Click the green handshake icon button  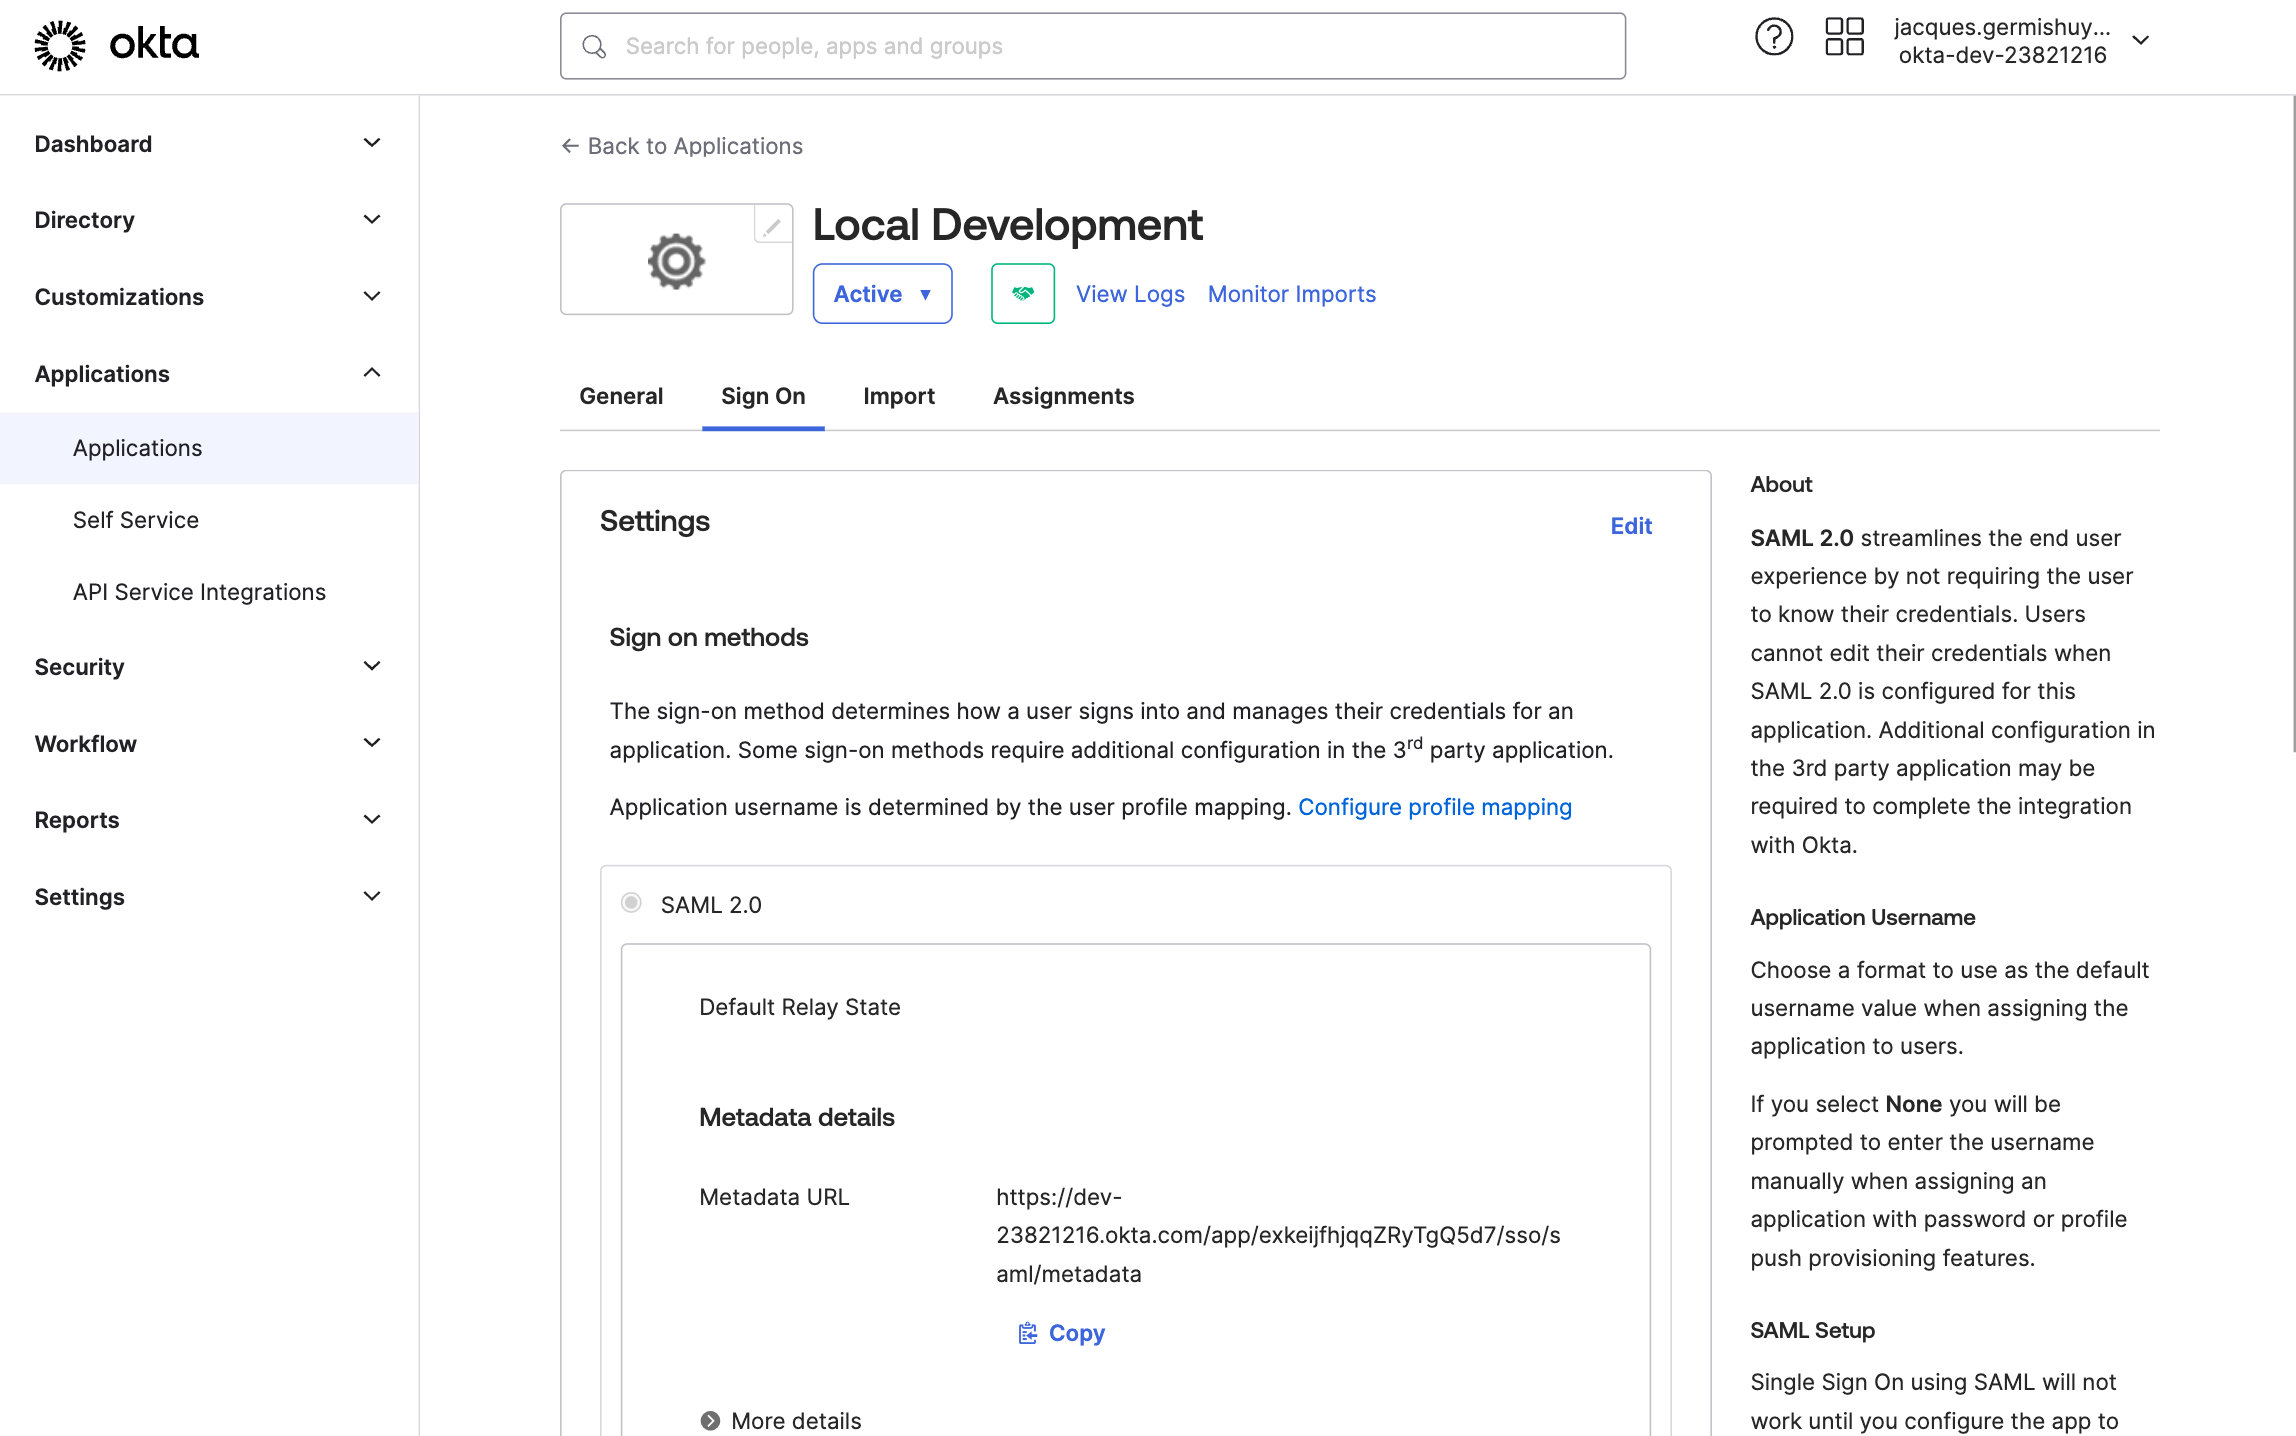[1022, 294]
